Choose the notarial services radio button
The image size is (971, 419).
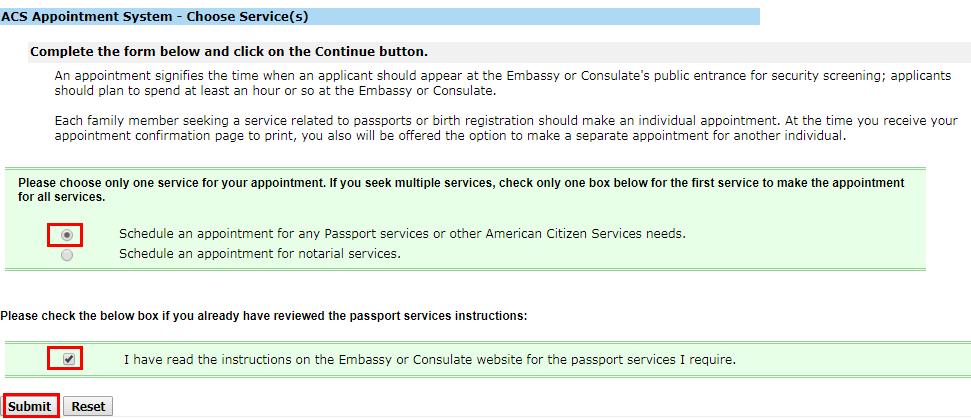pyautogui.click(x=67, y=255)
